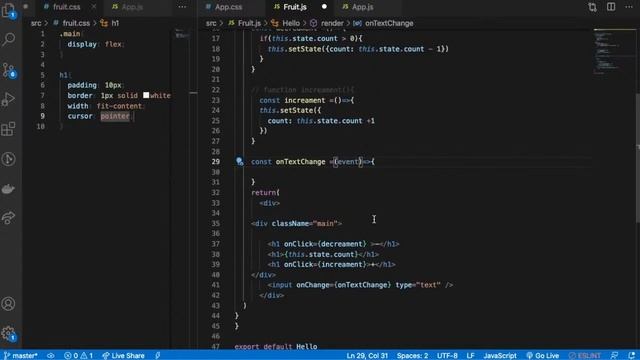Open the Extensions view
Image resolution: width=640 pixels, height=360 pixels.
(x=9, y=129)
